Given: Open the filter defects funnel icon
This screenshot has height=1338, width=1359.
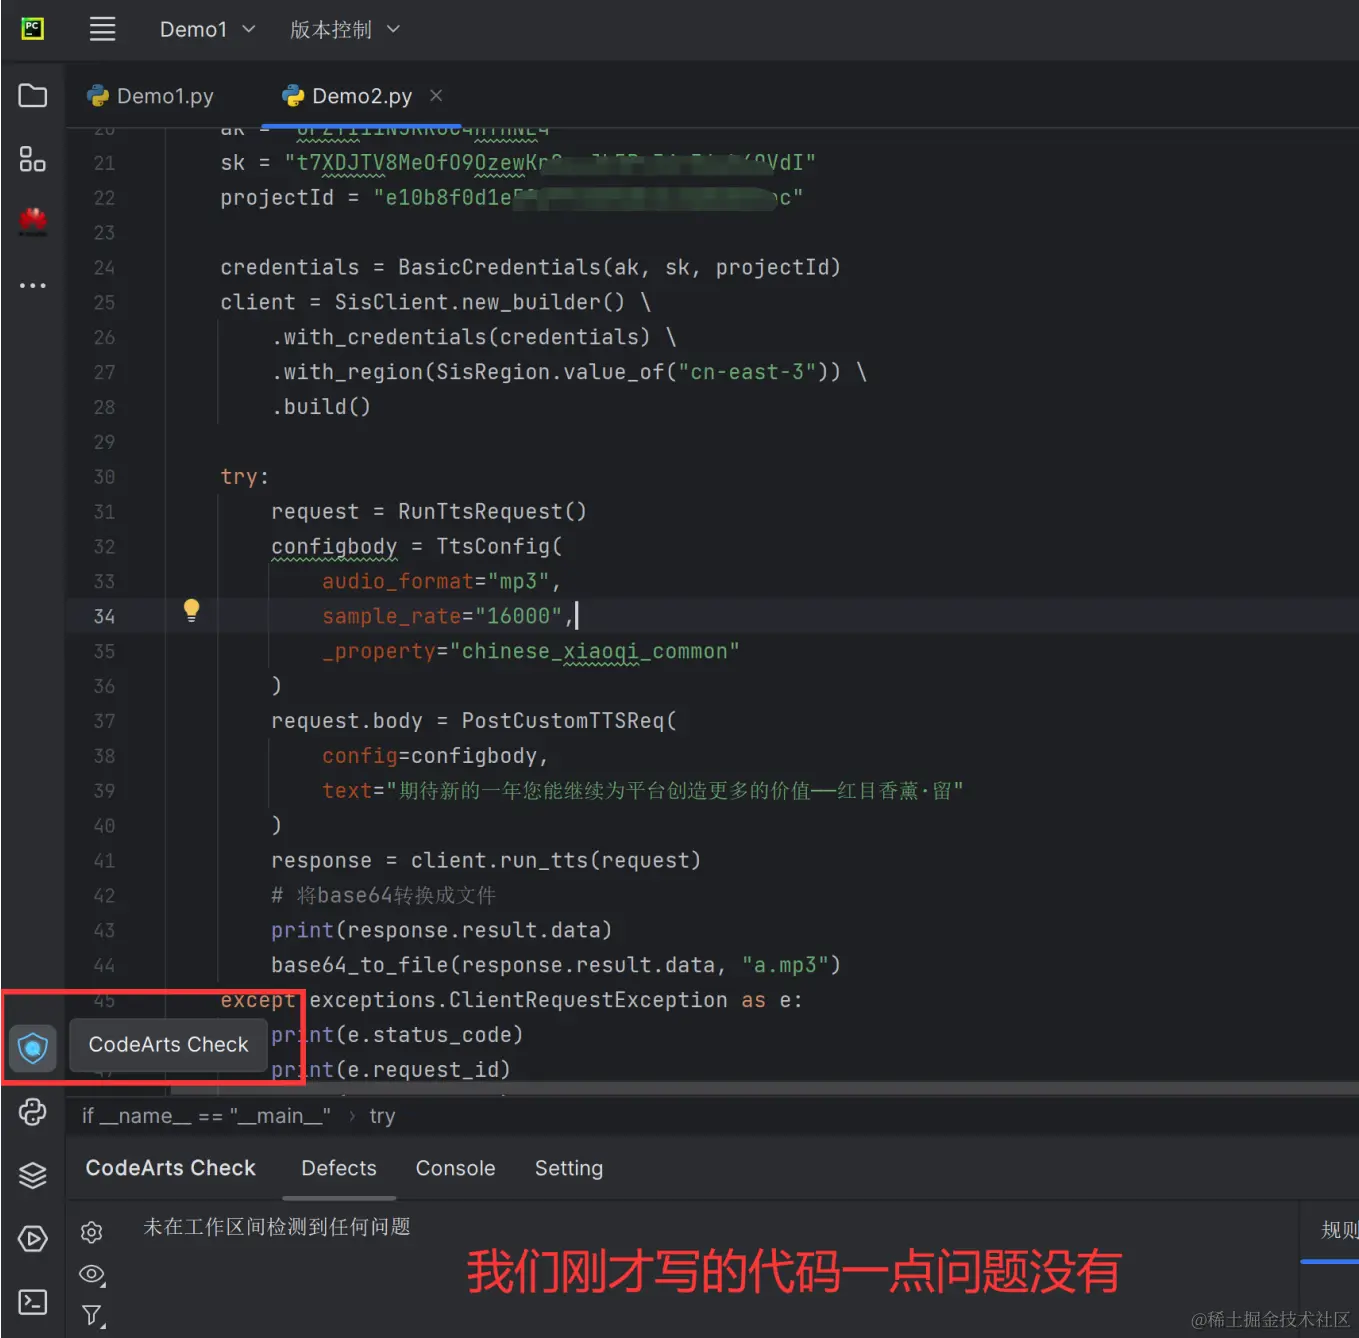Looking at the screenshot, I should click(92, 1316).
